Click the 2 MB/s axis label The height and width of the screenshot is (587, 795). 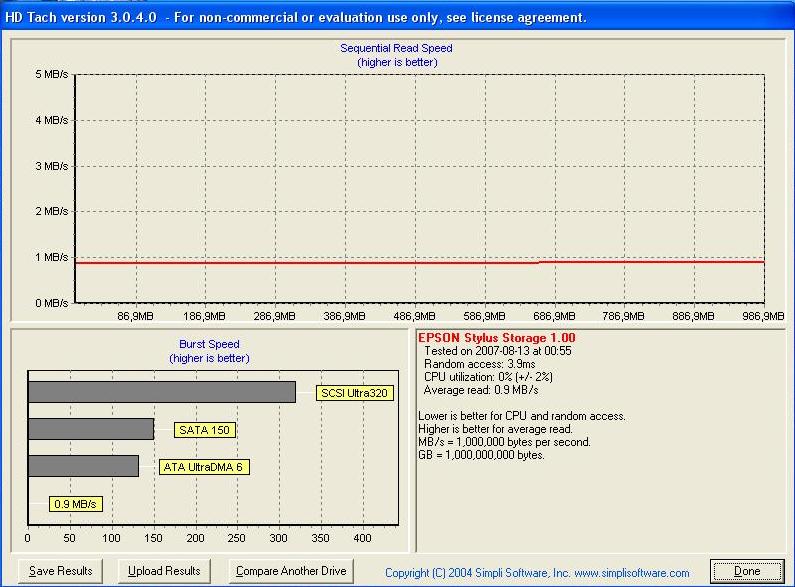52,211
